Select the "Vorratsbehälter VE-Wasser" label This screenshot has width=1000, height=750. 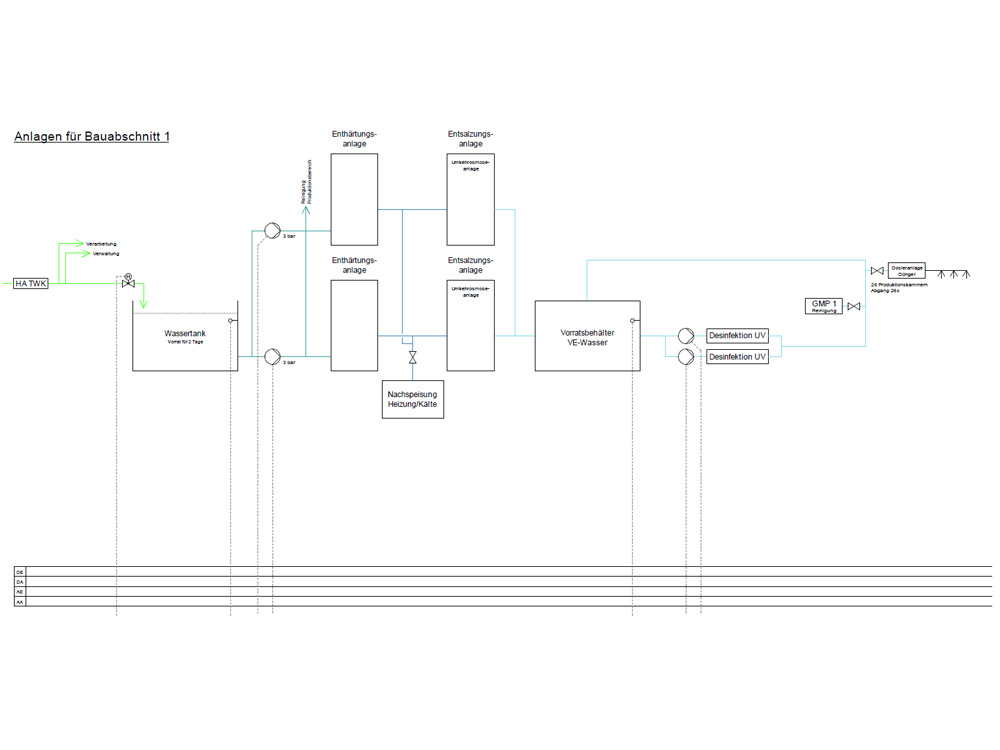(587, 337)
